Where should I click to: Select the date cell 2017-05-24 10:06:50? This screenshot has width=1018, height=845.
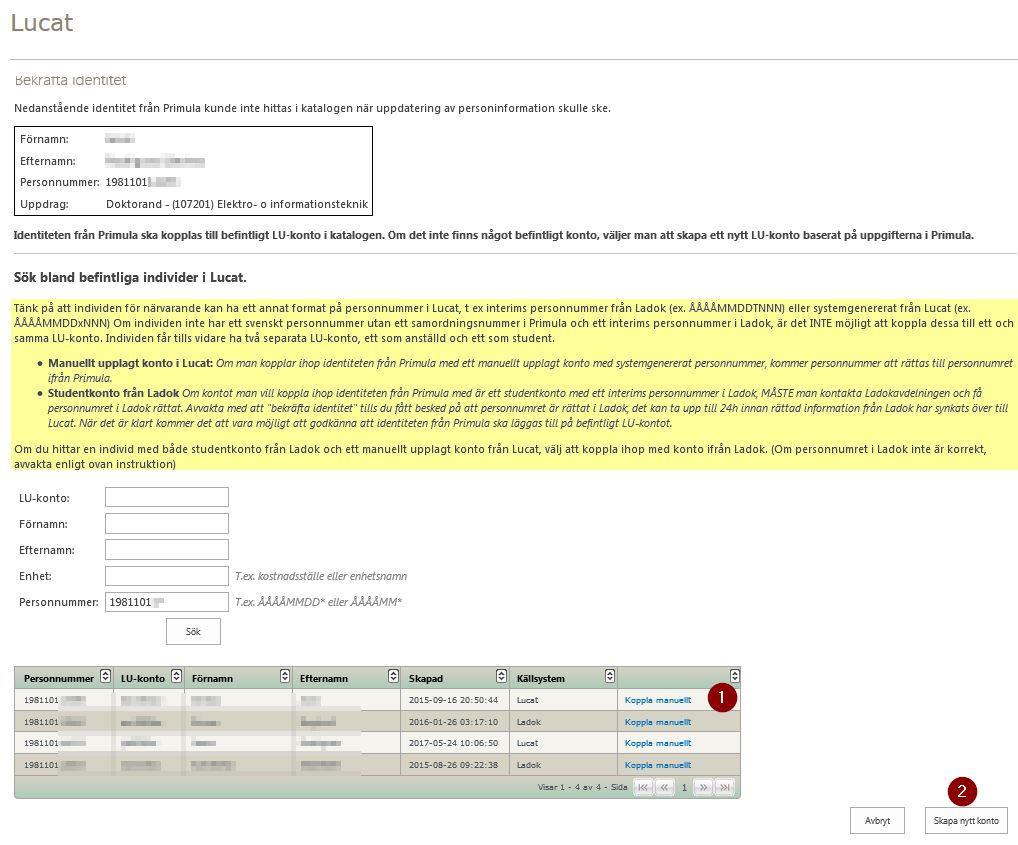point(454,743)
